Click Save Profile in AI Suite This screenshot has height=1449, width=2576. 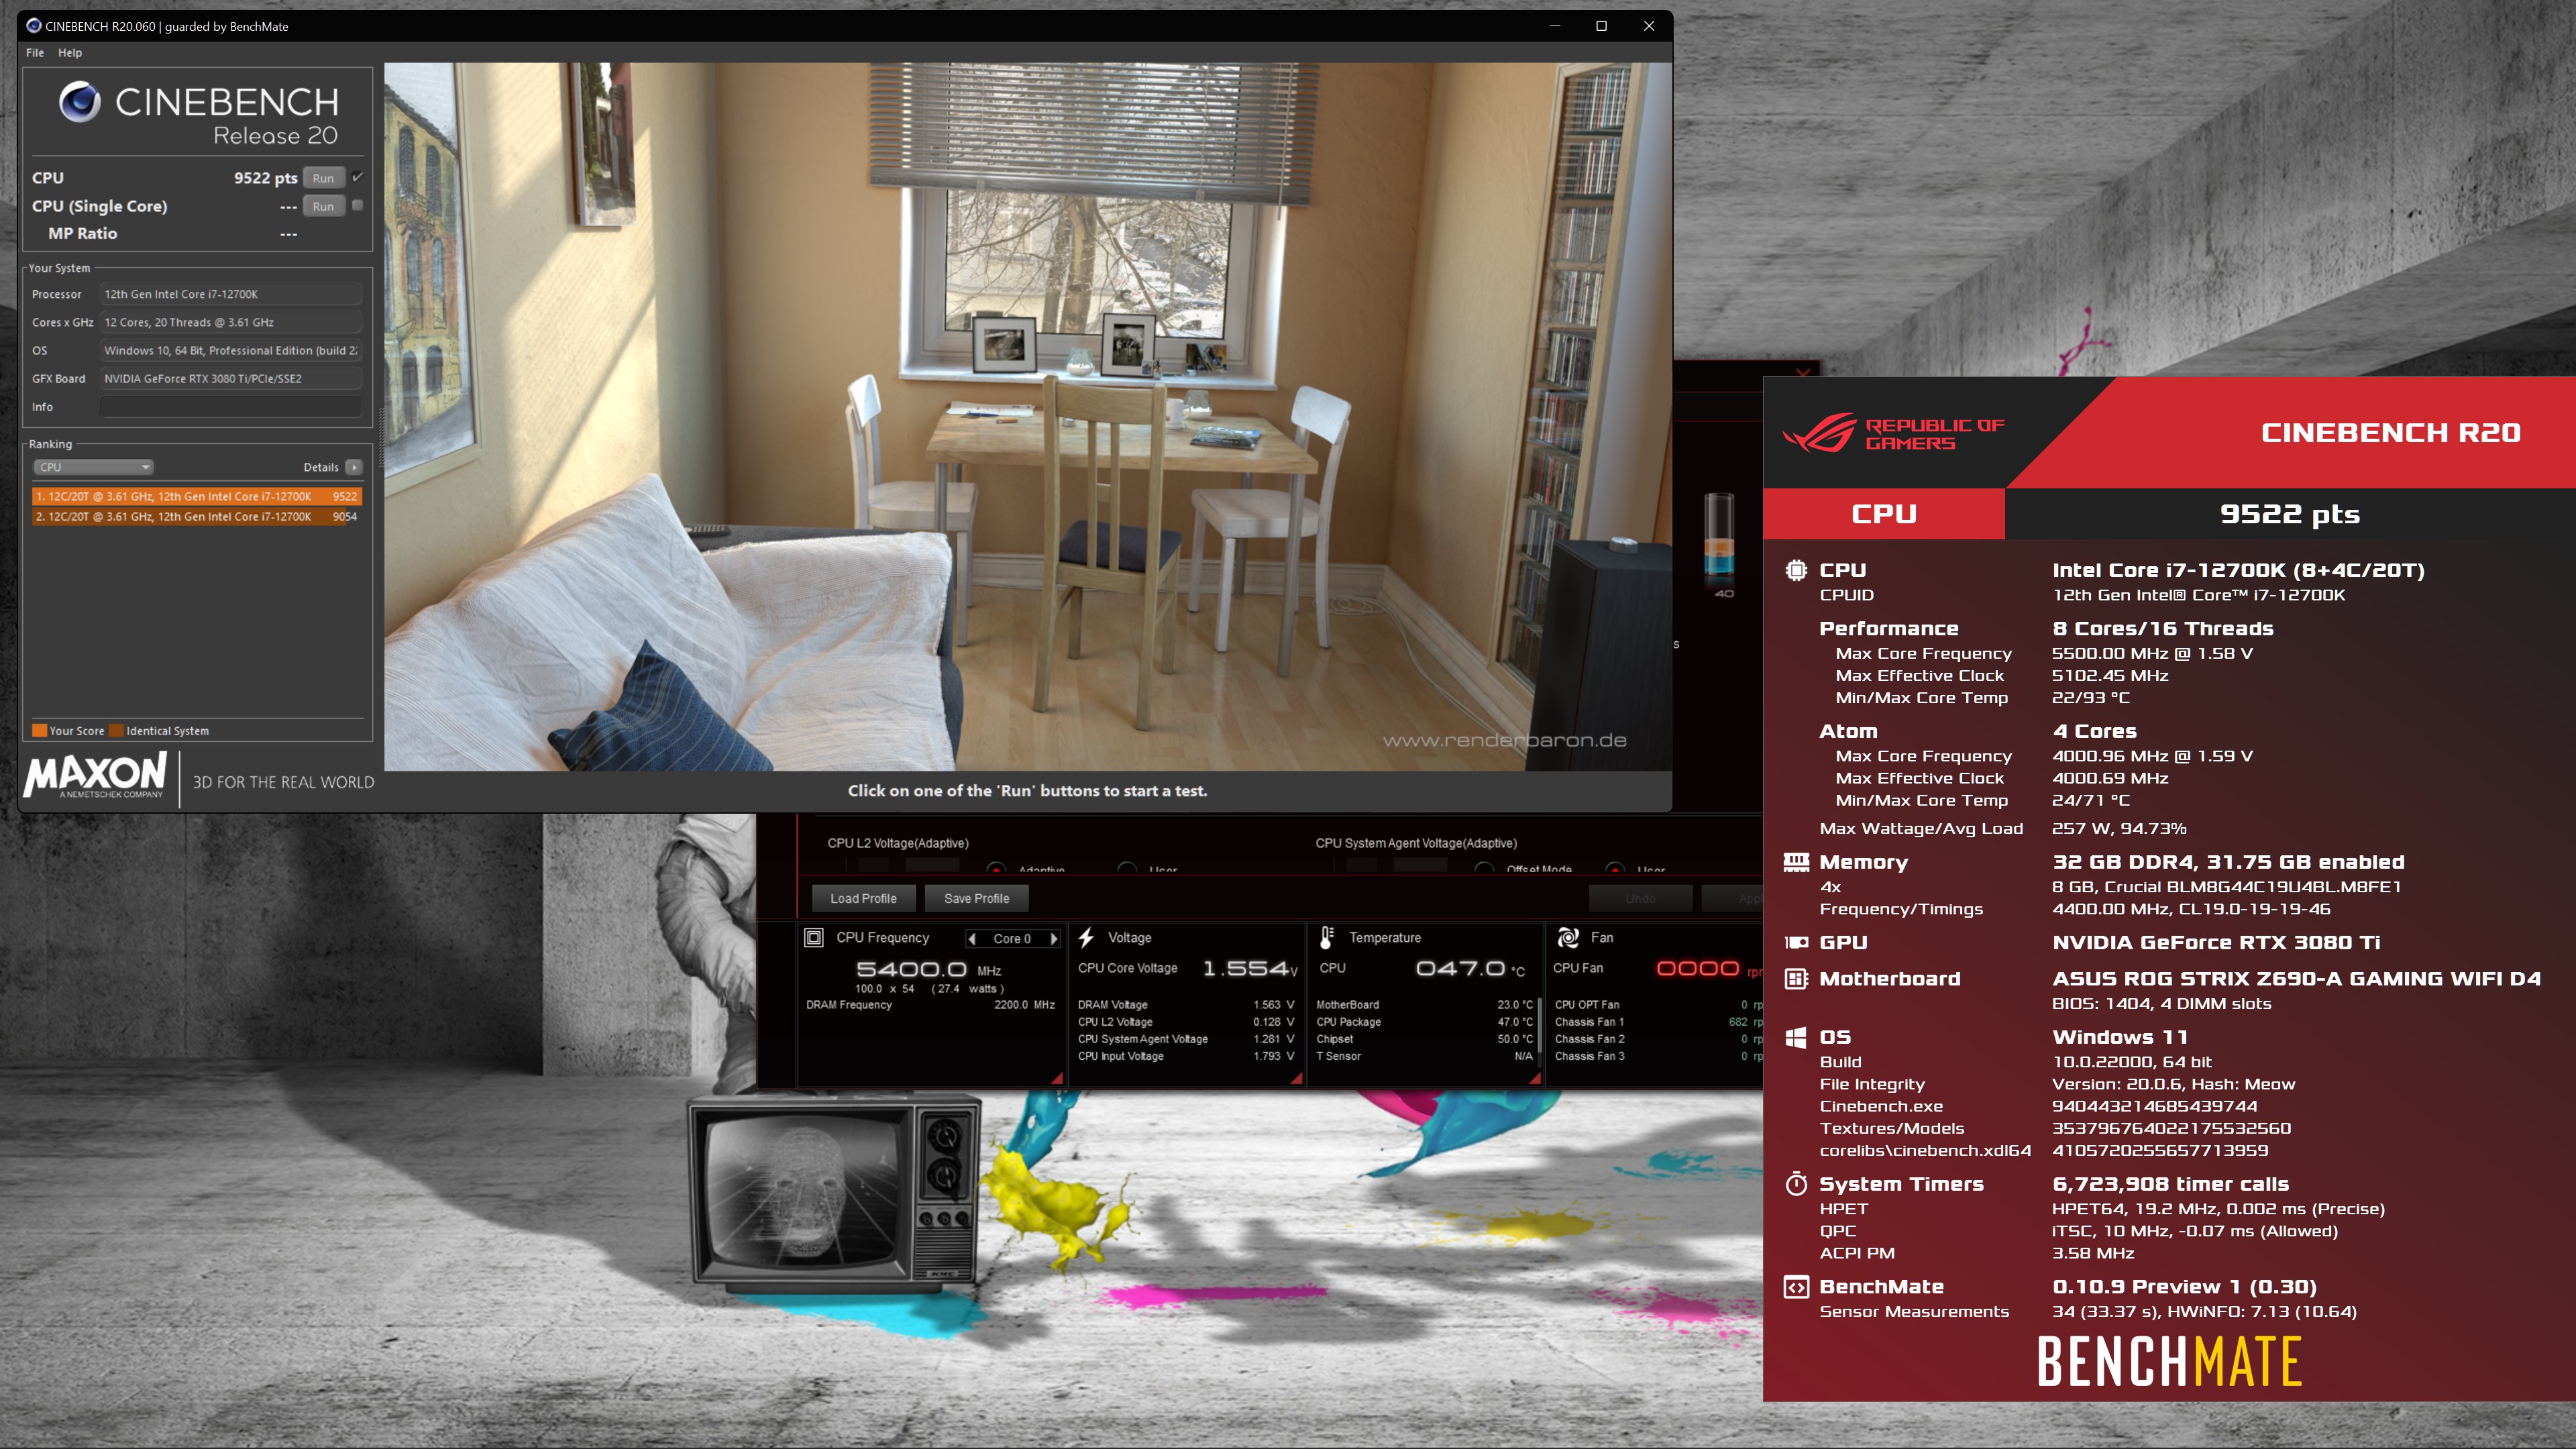click(x=976, y=898)
